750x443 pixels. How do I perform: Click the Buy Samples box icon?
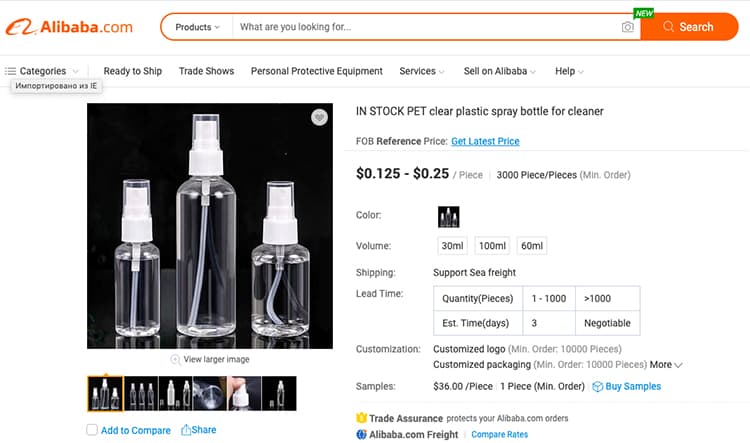(597, 387)
